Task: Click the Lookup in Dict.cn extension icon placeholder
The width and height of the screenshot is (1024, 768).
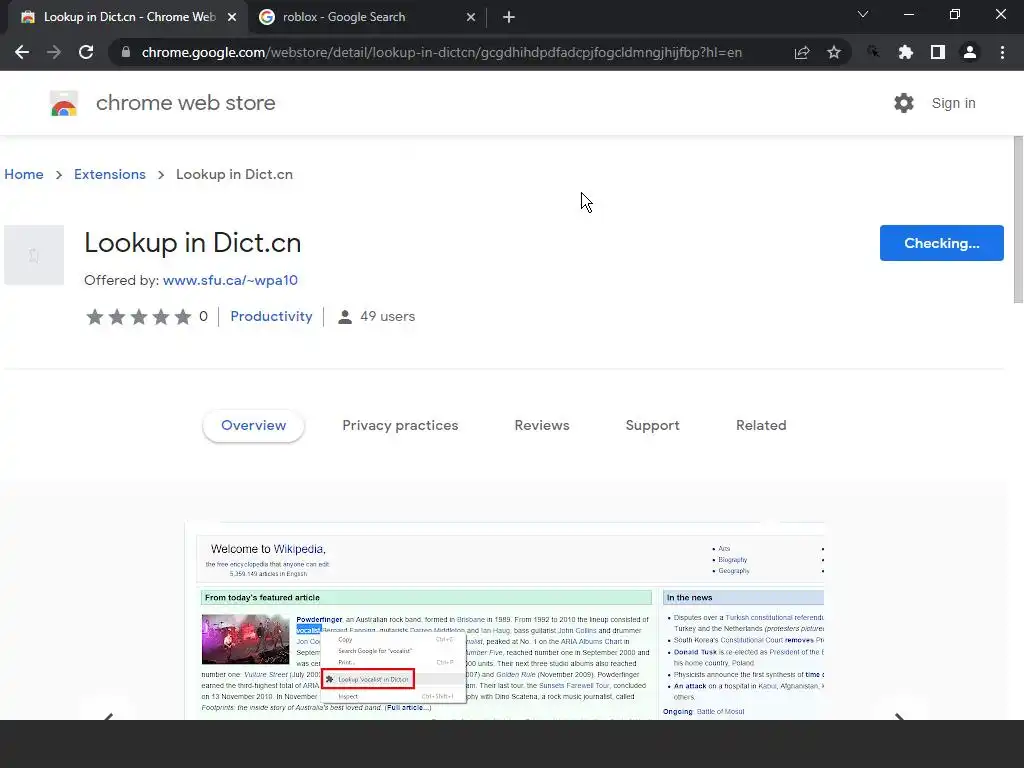Action: coord(34,255)
